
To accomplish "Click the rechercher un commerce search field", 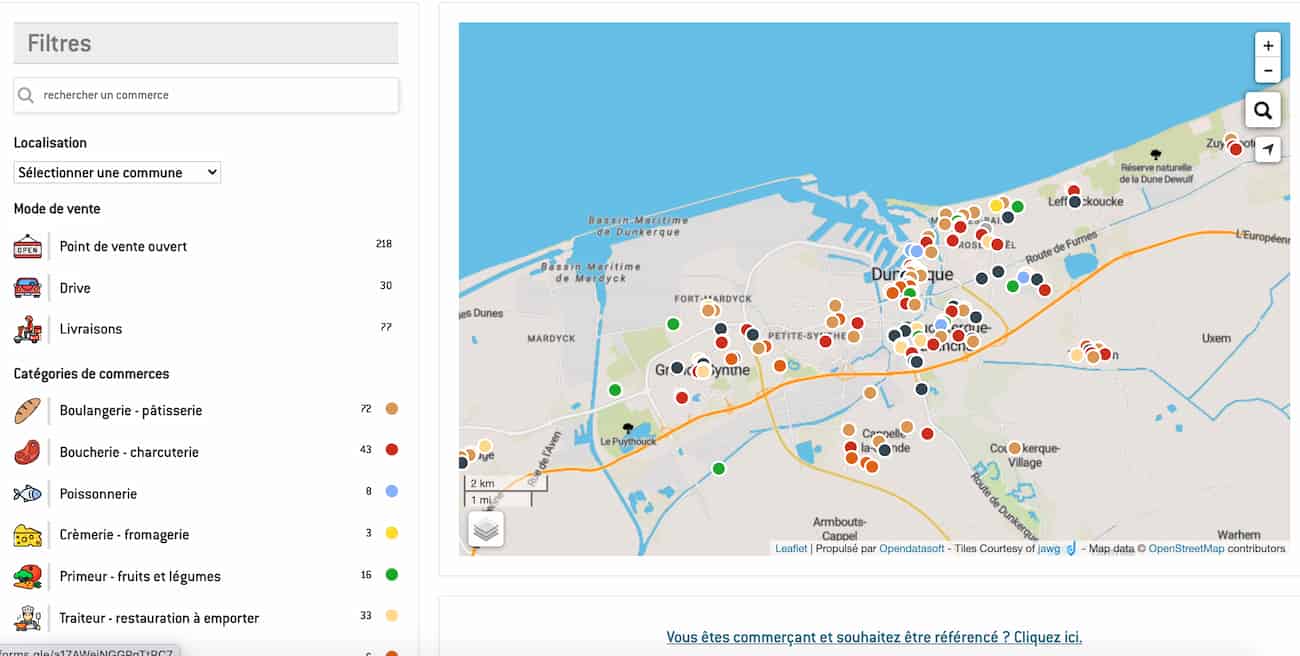I will [x=215, y=95].
